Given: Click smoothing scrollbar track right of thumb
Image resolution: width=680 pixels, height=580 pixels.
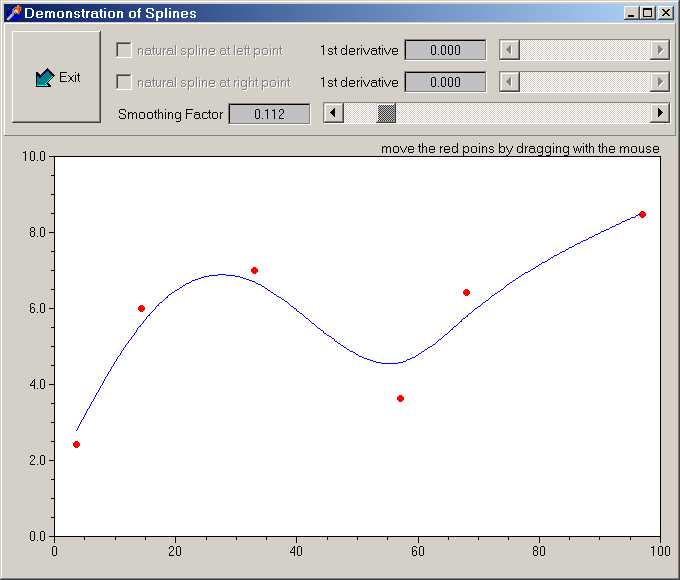Looking at the screenshot, I should click(520, 113).
